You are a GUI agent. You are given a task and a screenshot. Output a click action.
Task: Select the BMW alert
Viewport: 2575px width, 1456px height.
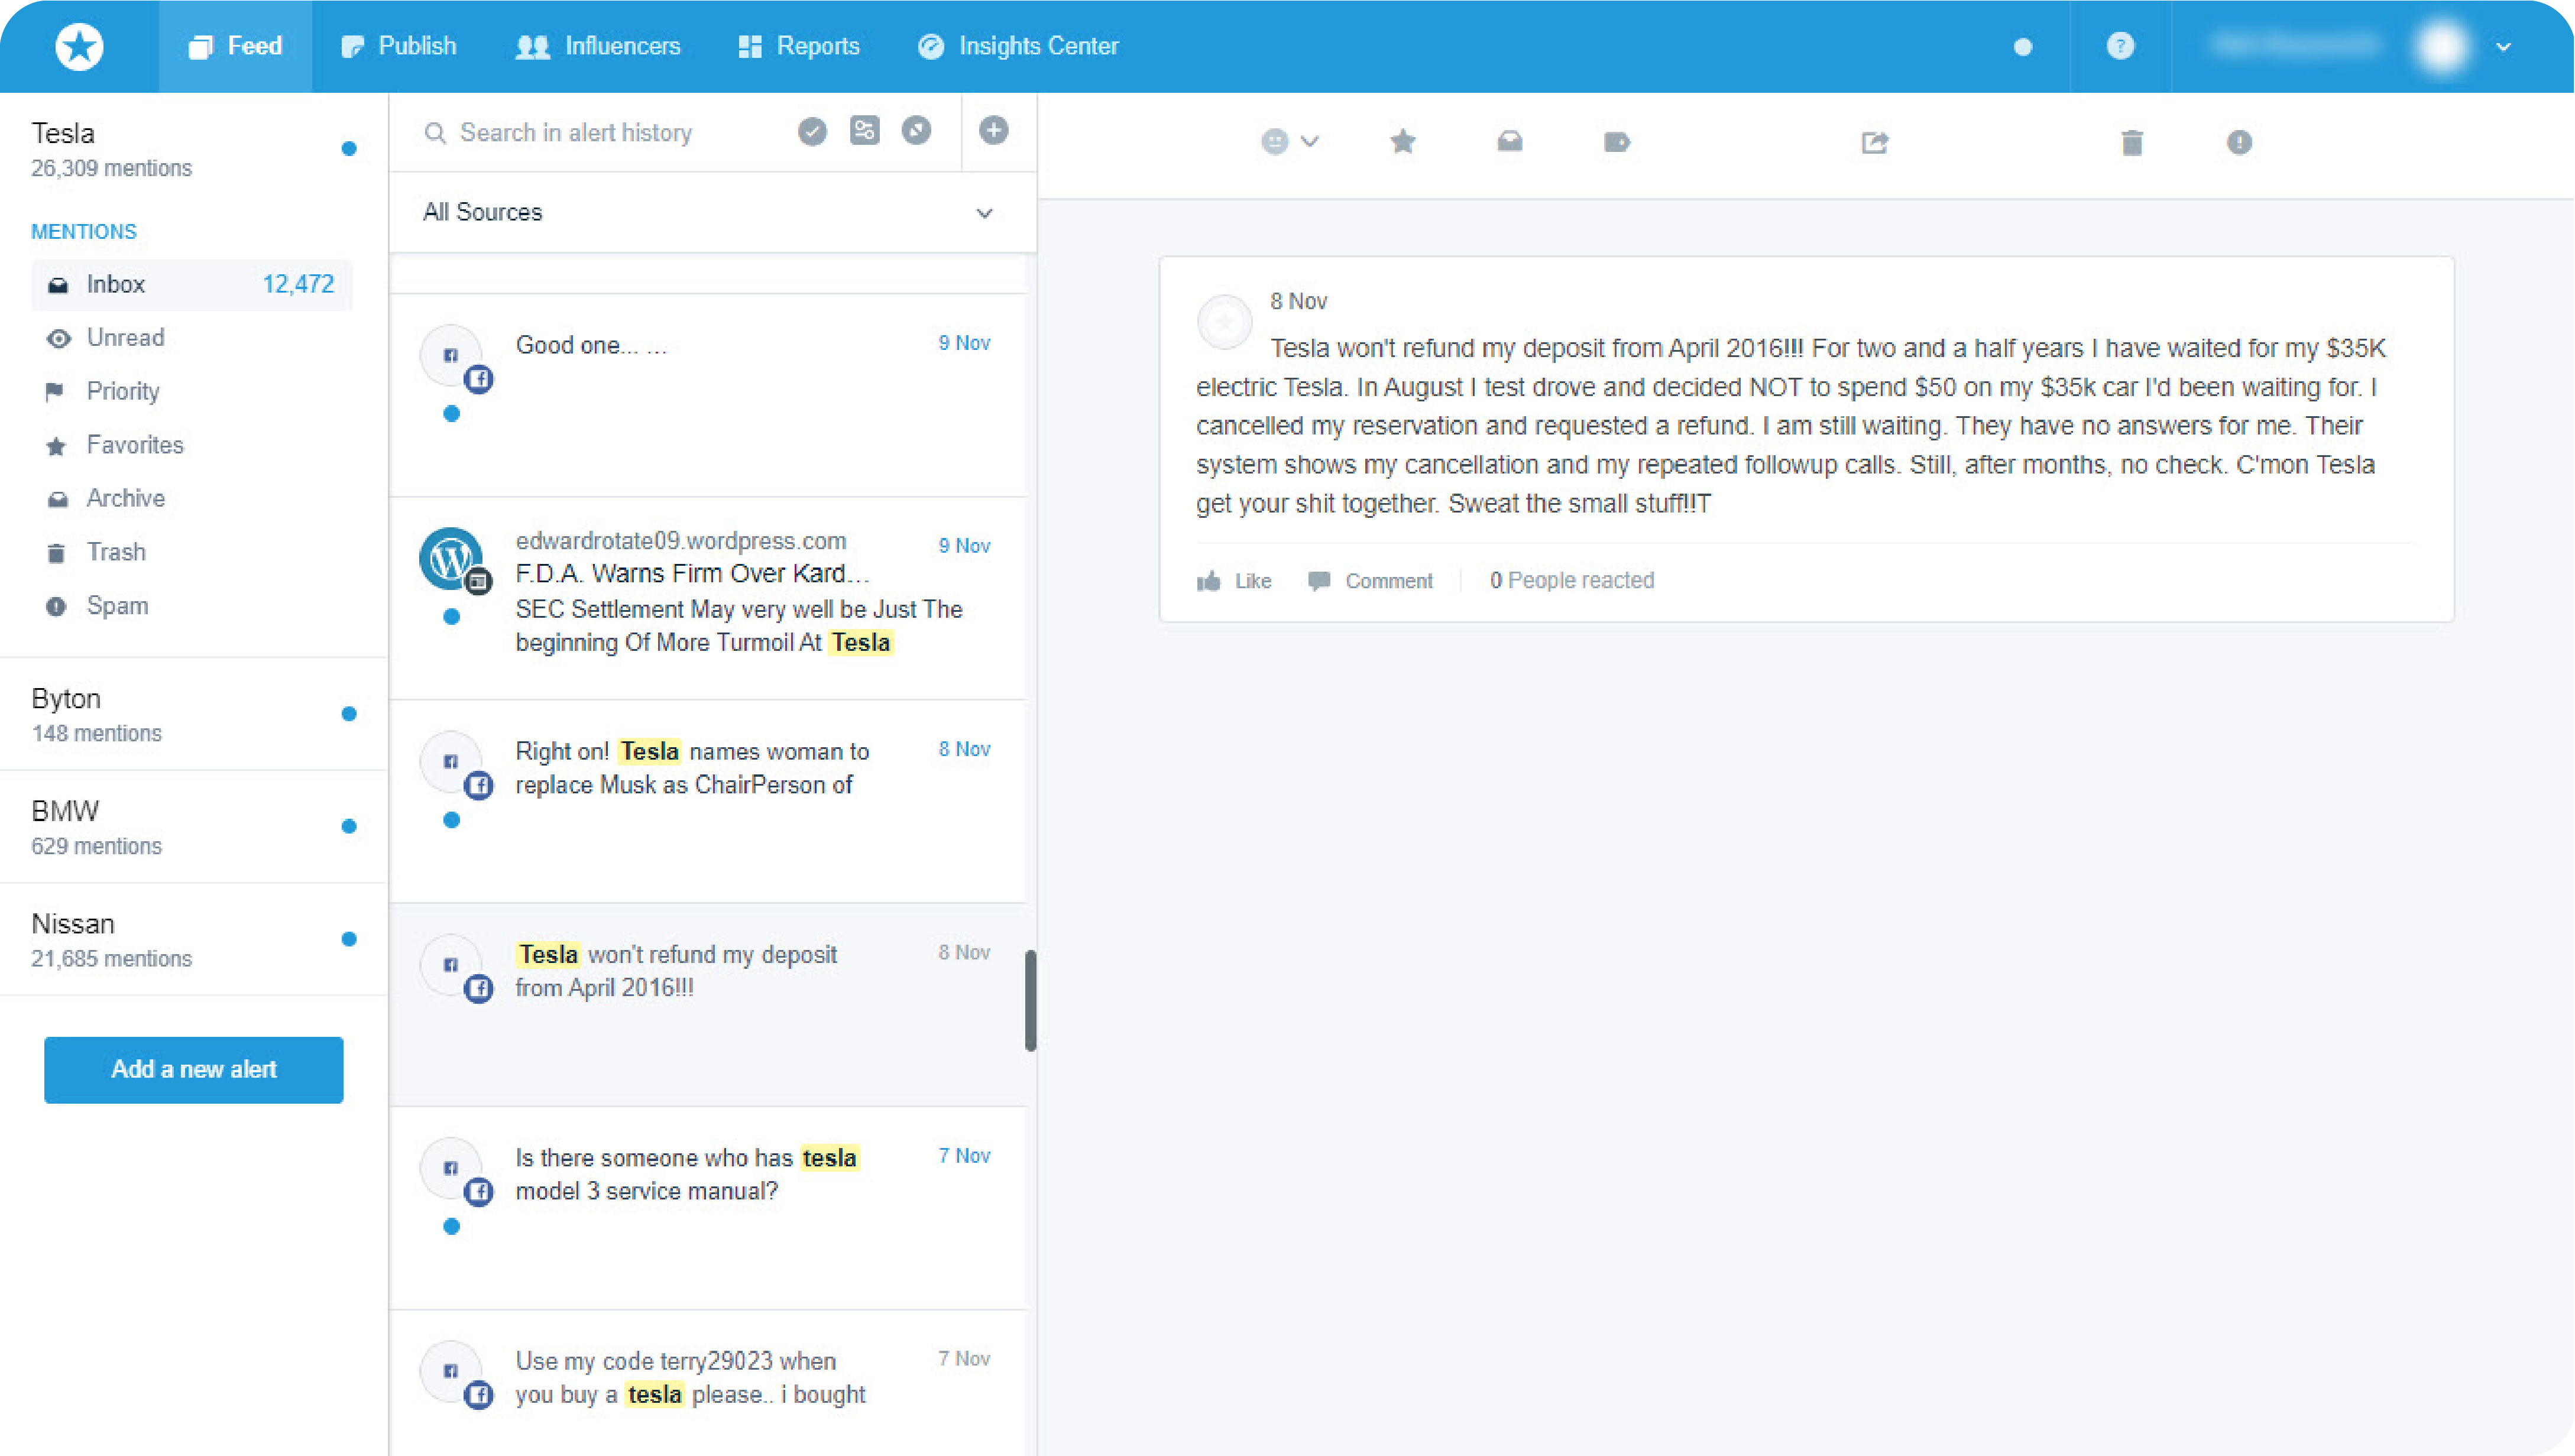click(193, 827)
